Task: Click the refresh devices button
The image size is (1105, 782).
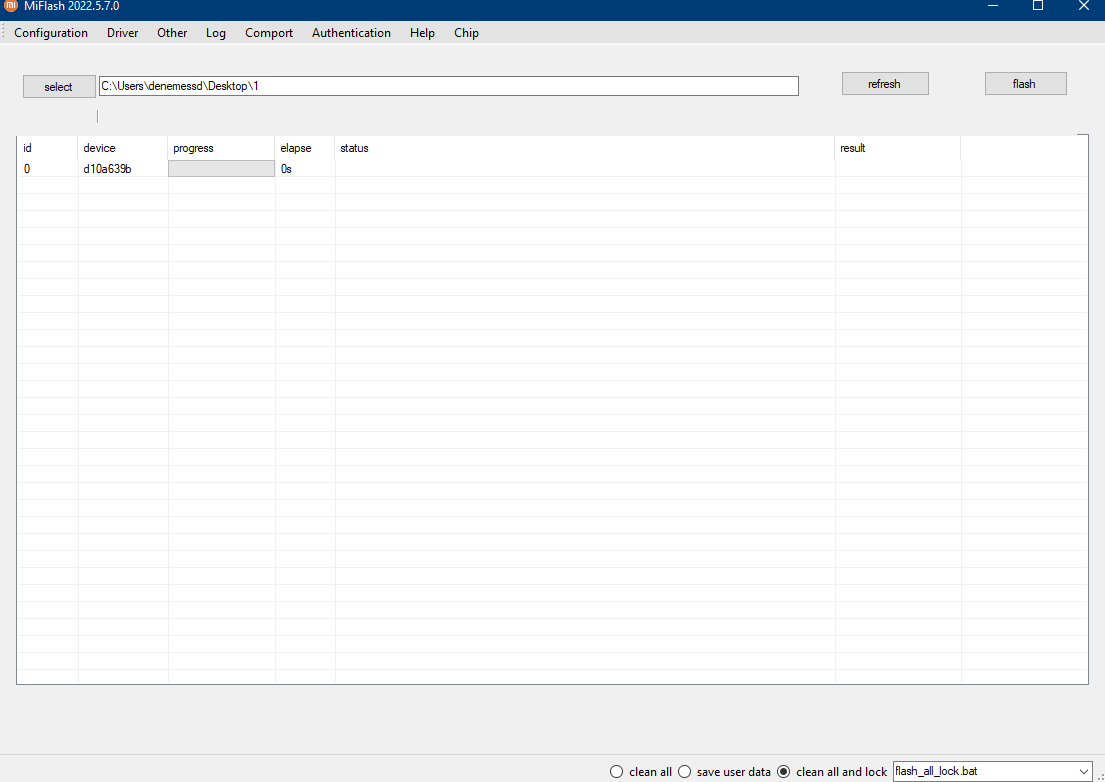Action: [885, 84]
